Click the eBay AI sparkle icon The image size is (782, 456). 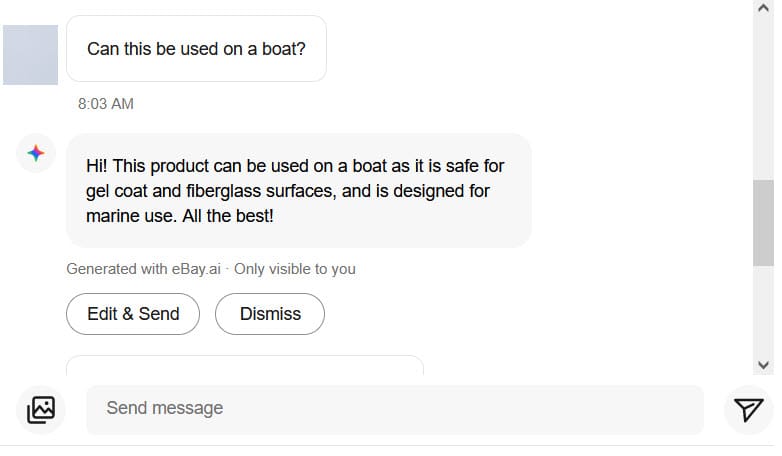point(35,153)
